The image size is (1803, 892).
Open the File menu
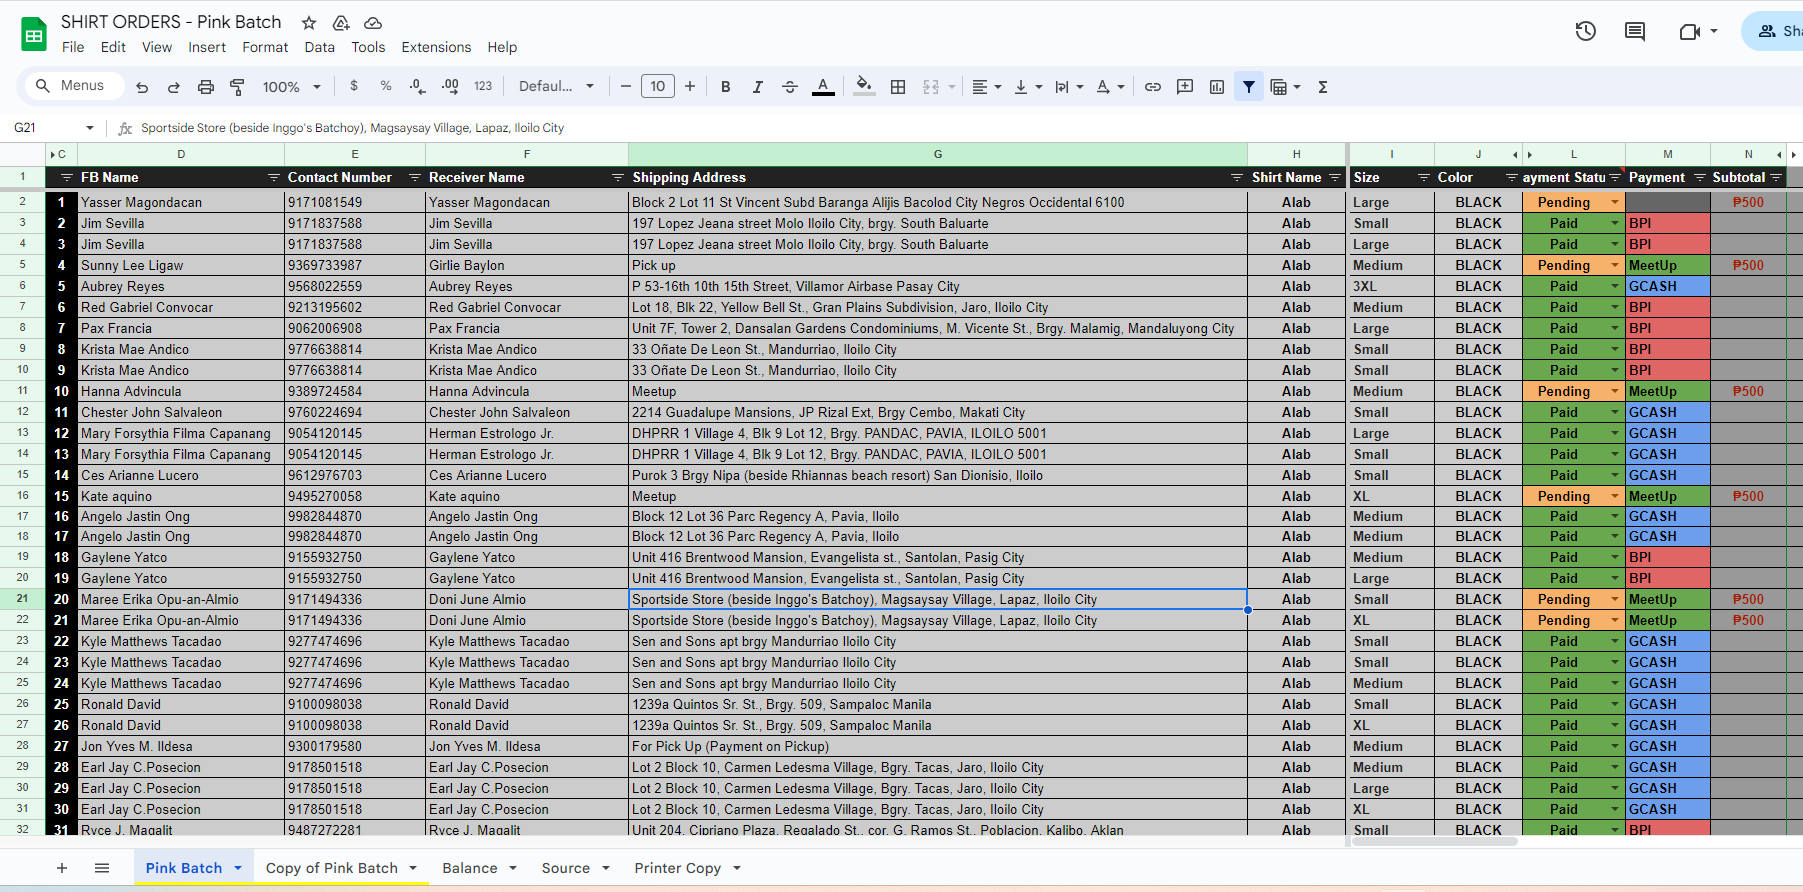[73, 47]
